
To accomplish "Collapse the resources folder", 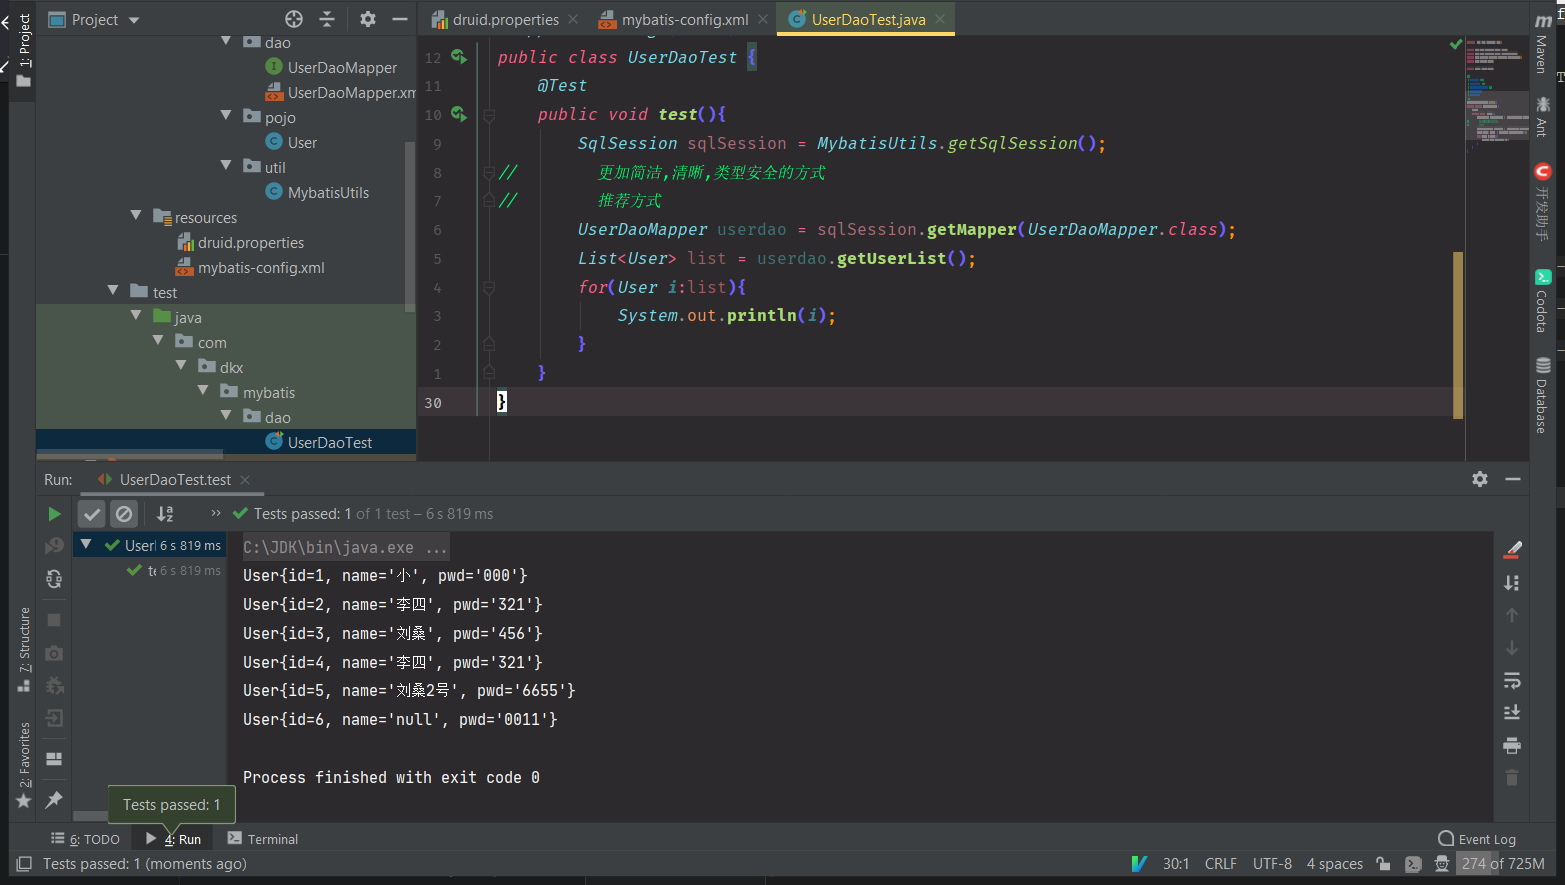I will [136, 216].
